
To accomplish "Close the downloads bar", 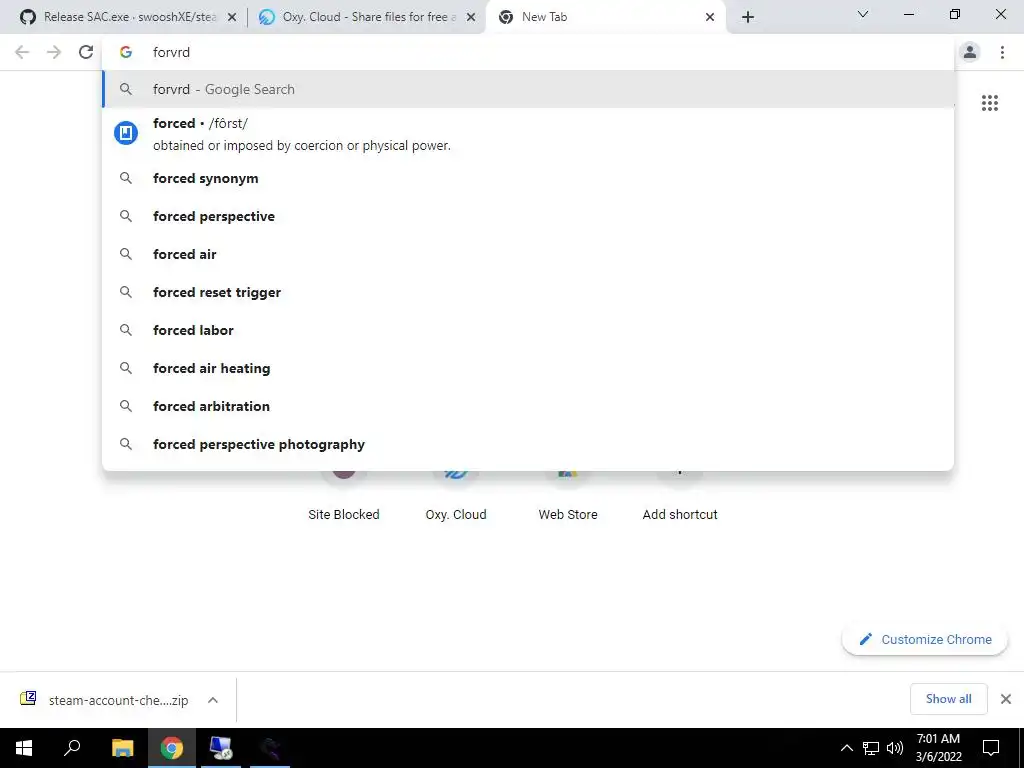I will pyautogui.click(x=1006, y=699).
